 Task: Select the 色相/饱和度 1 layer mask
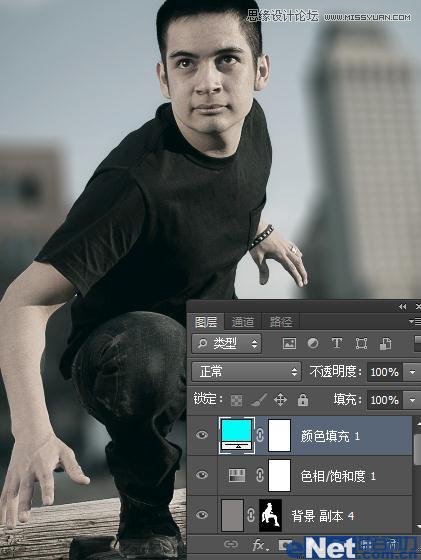tap(279, 475)
